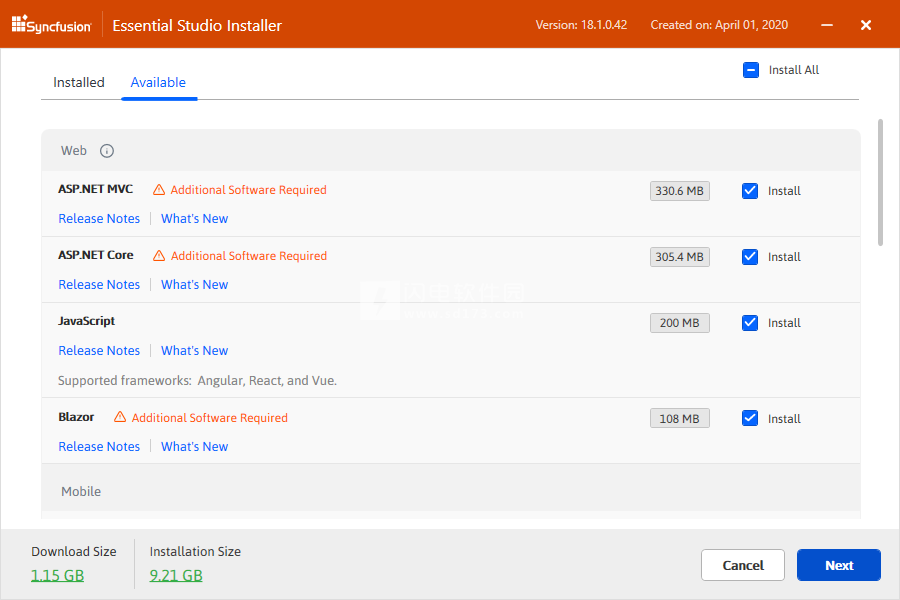Click the Version: 18.1.0.42 label
The height and width of the screenshot is (600, 900).
point(581,25)
